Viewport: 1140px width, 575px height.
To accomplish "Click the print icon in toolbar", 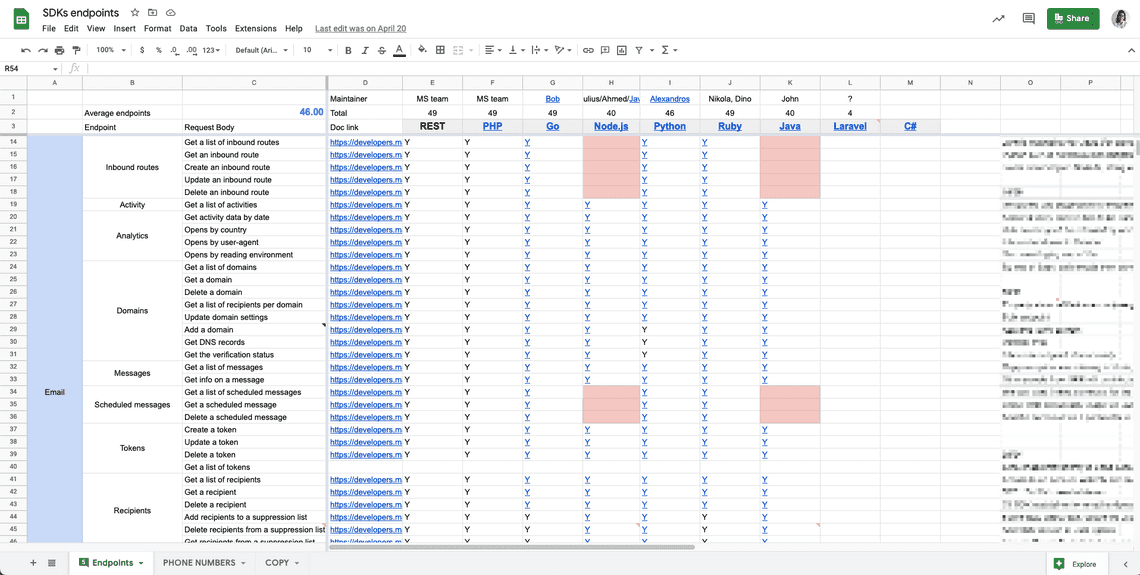I will coord(59,50).
